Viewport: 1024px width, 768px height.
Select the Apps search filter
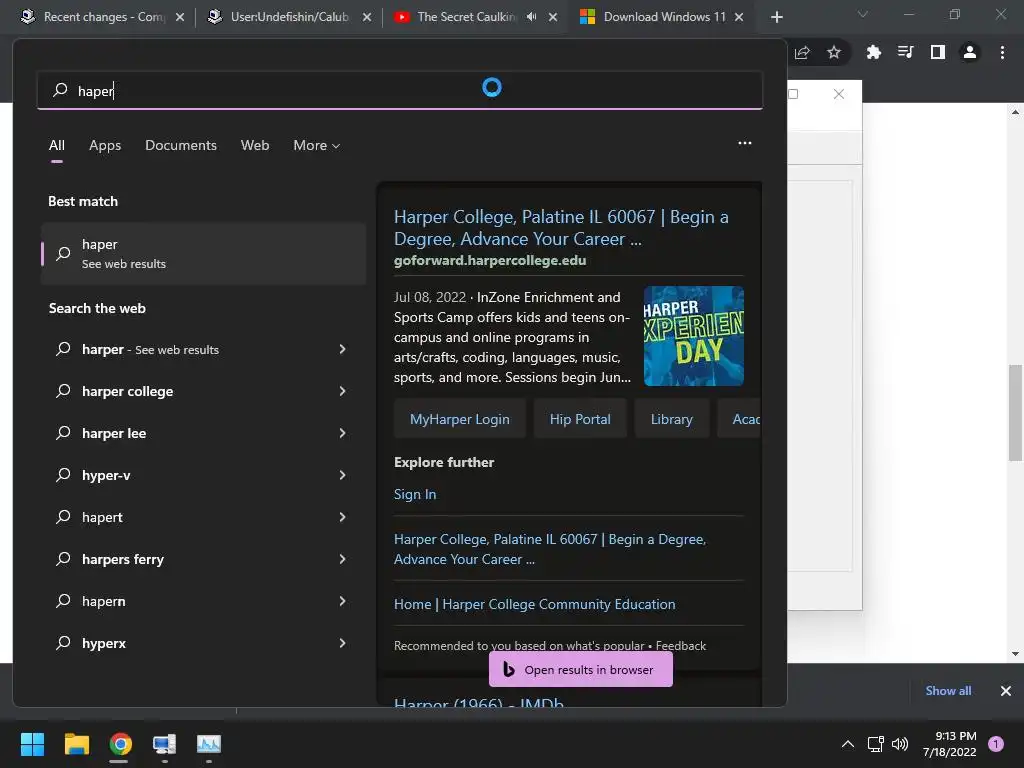click(x=105, y=145)
